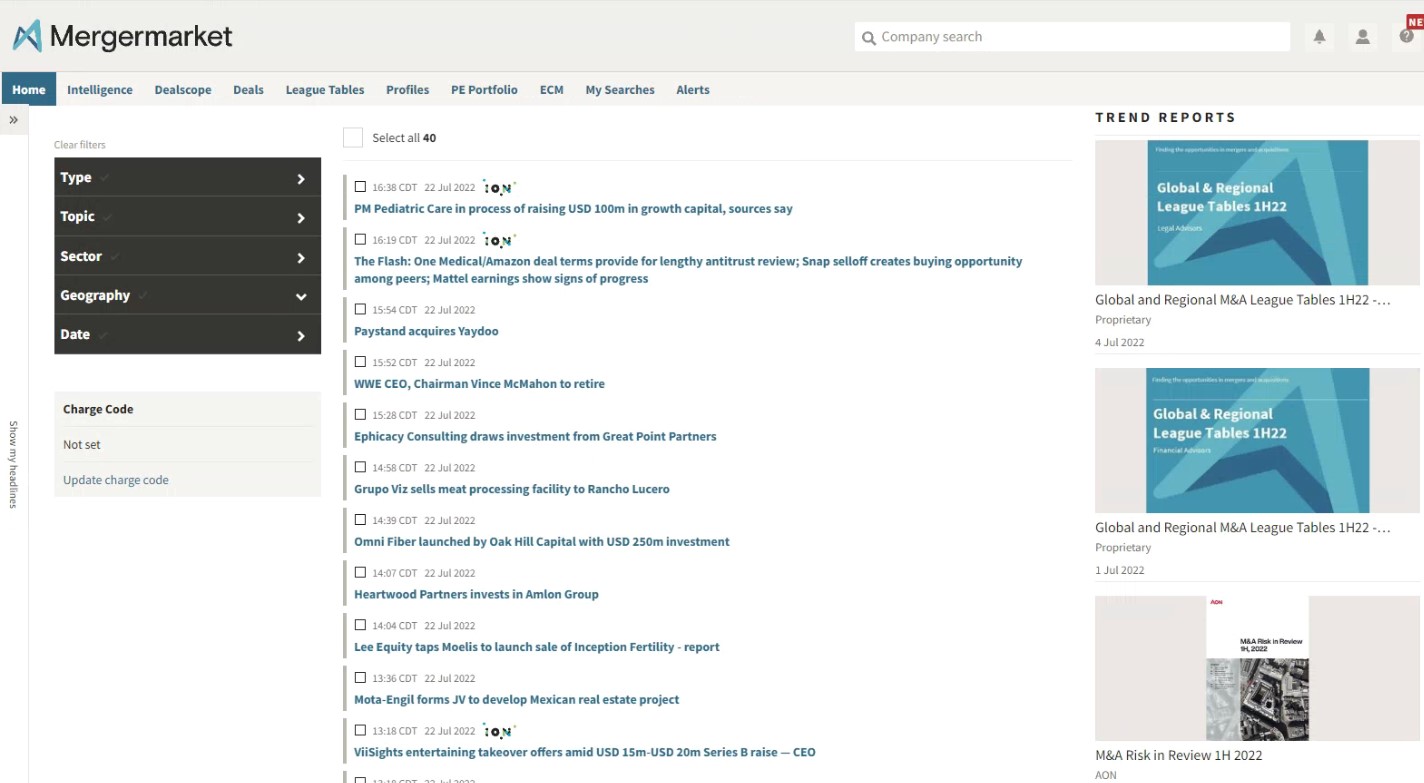This screenshot has width=1424, height=783.
Task: Read Heartwood Partners invests in Amlon Group
Action: pos(476,594)
